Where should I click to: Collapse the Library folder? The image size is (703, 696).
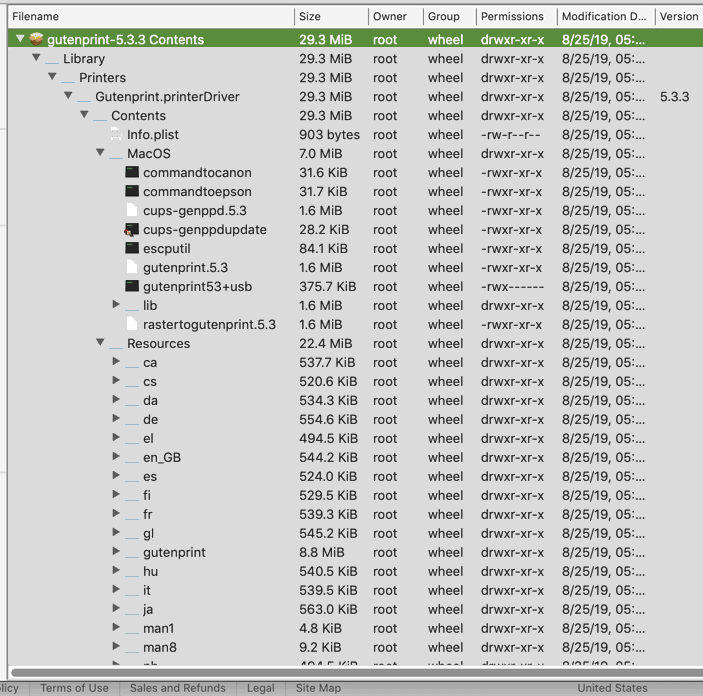pyautogui.click(x=36, y=58)
